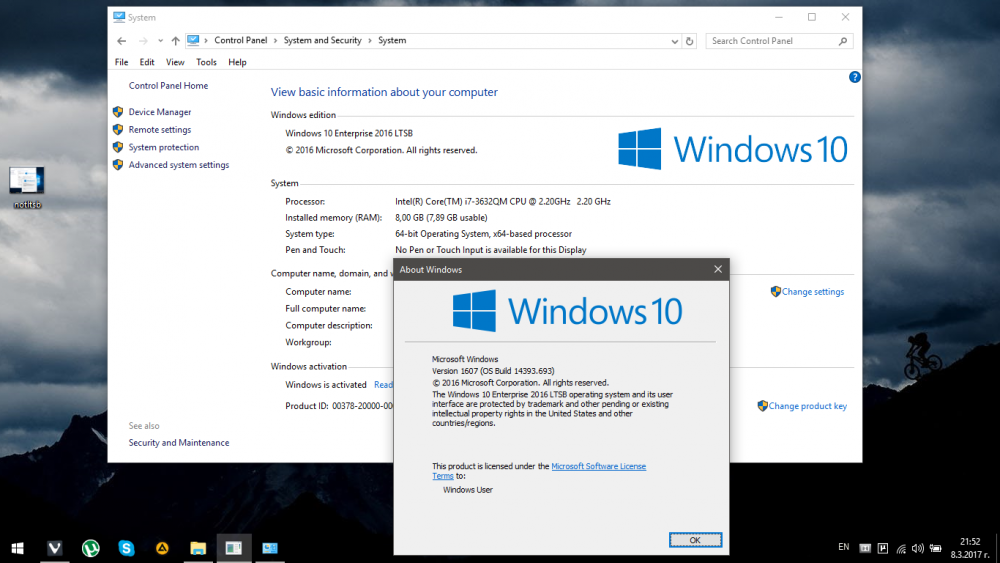Click the shield icon beside Advanced system settings
This screenshot has width=1000, height=563.
tap(118, 165)
